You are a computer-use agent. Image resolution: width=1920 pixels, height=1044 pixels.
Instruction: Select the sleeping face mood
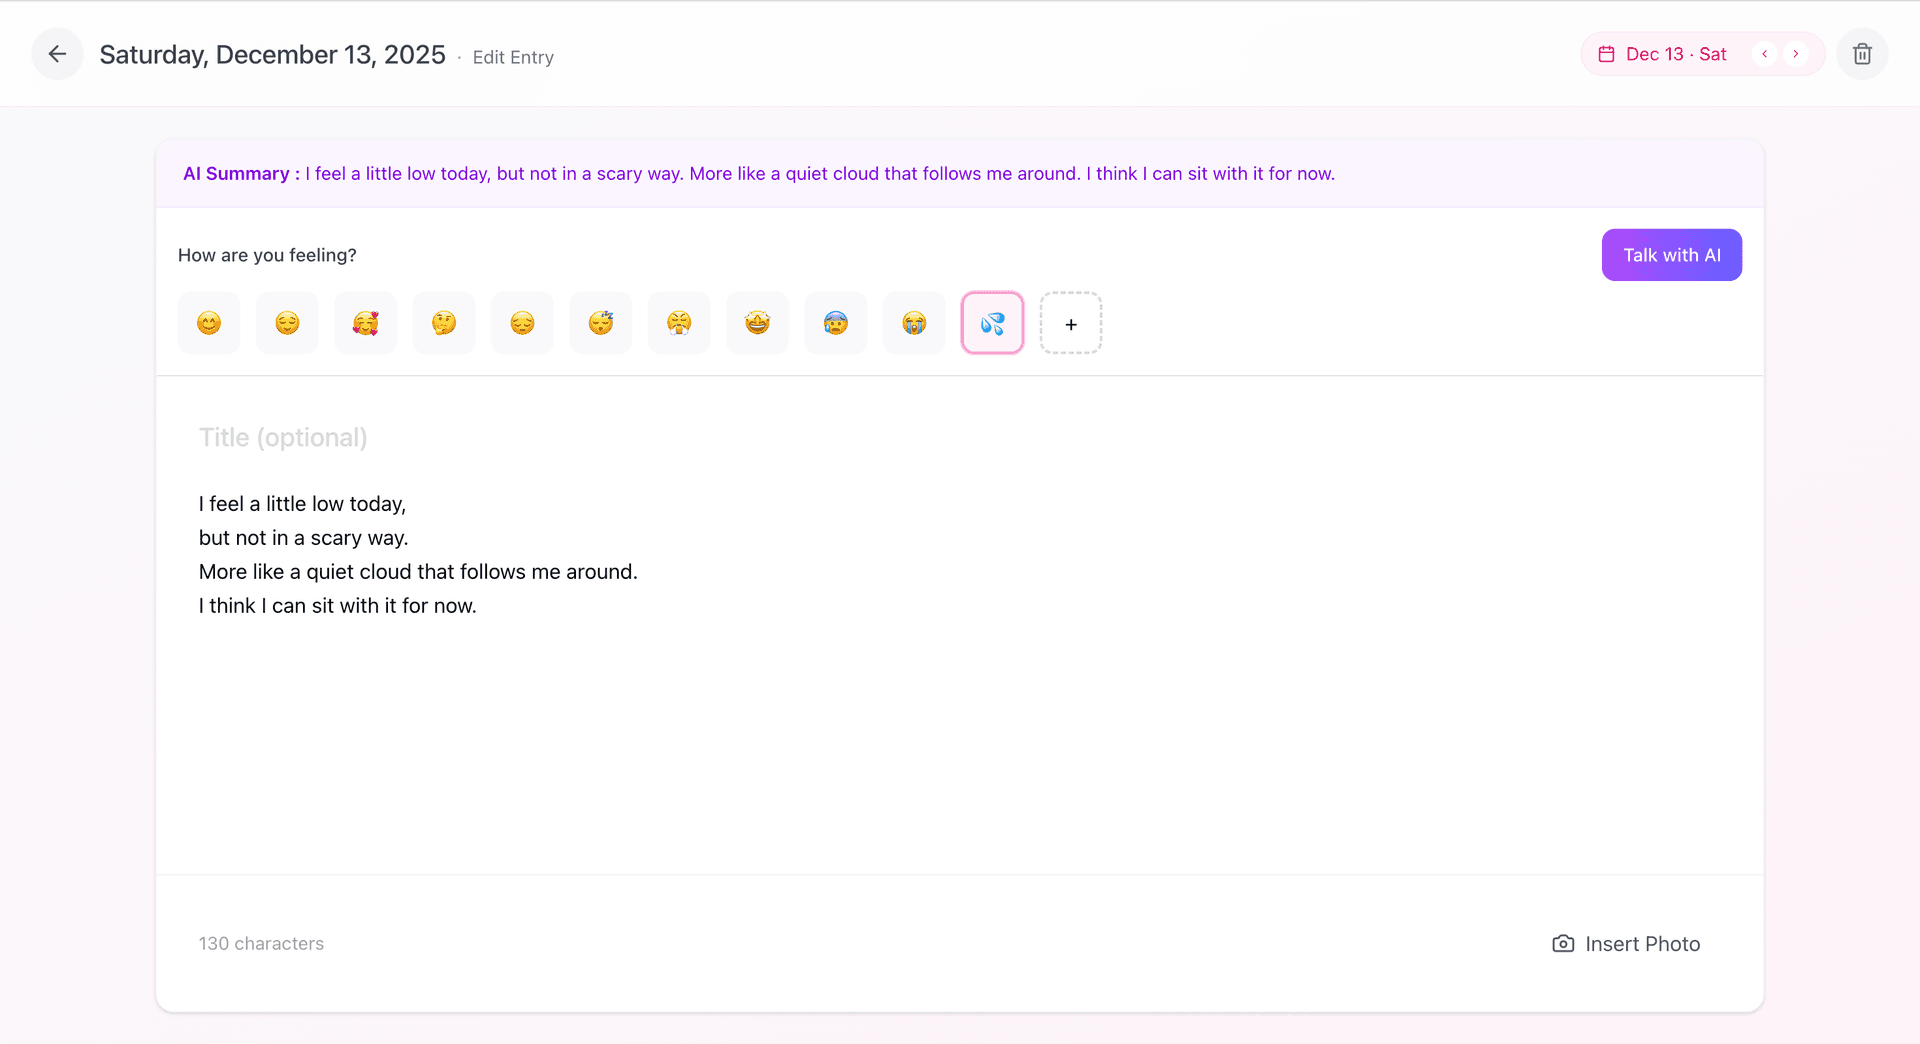click(601, 323)
